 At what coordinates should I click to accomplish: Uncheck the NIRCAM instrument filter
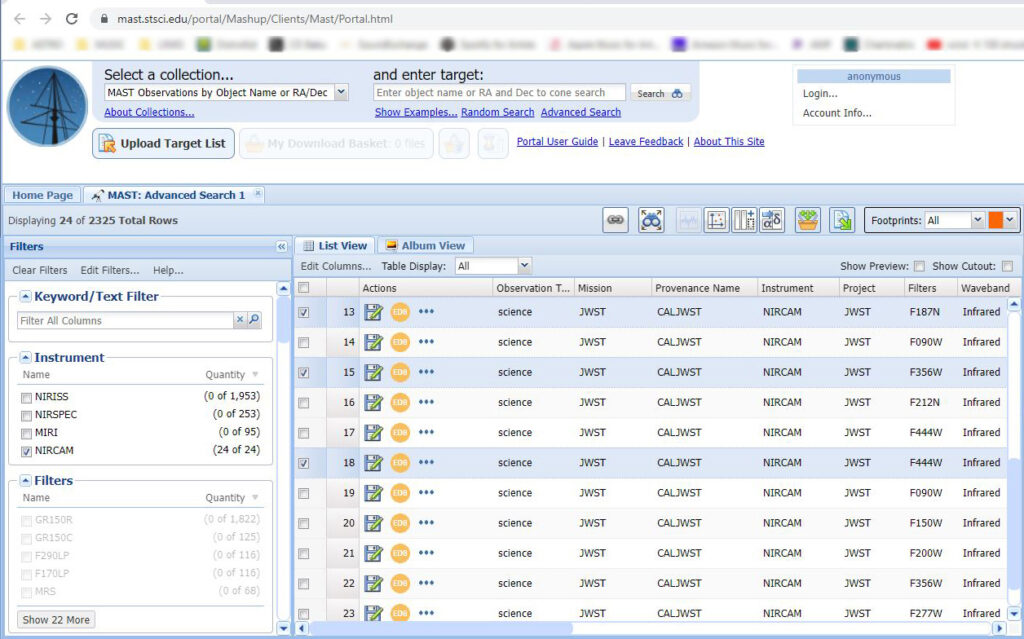pyautogui.click(x=26, y=451)
